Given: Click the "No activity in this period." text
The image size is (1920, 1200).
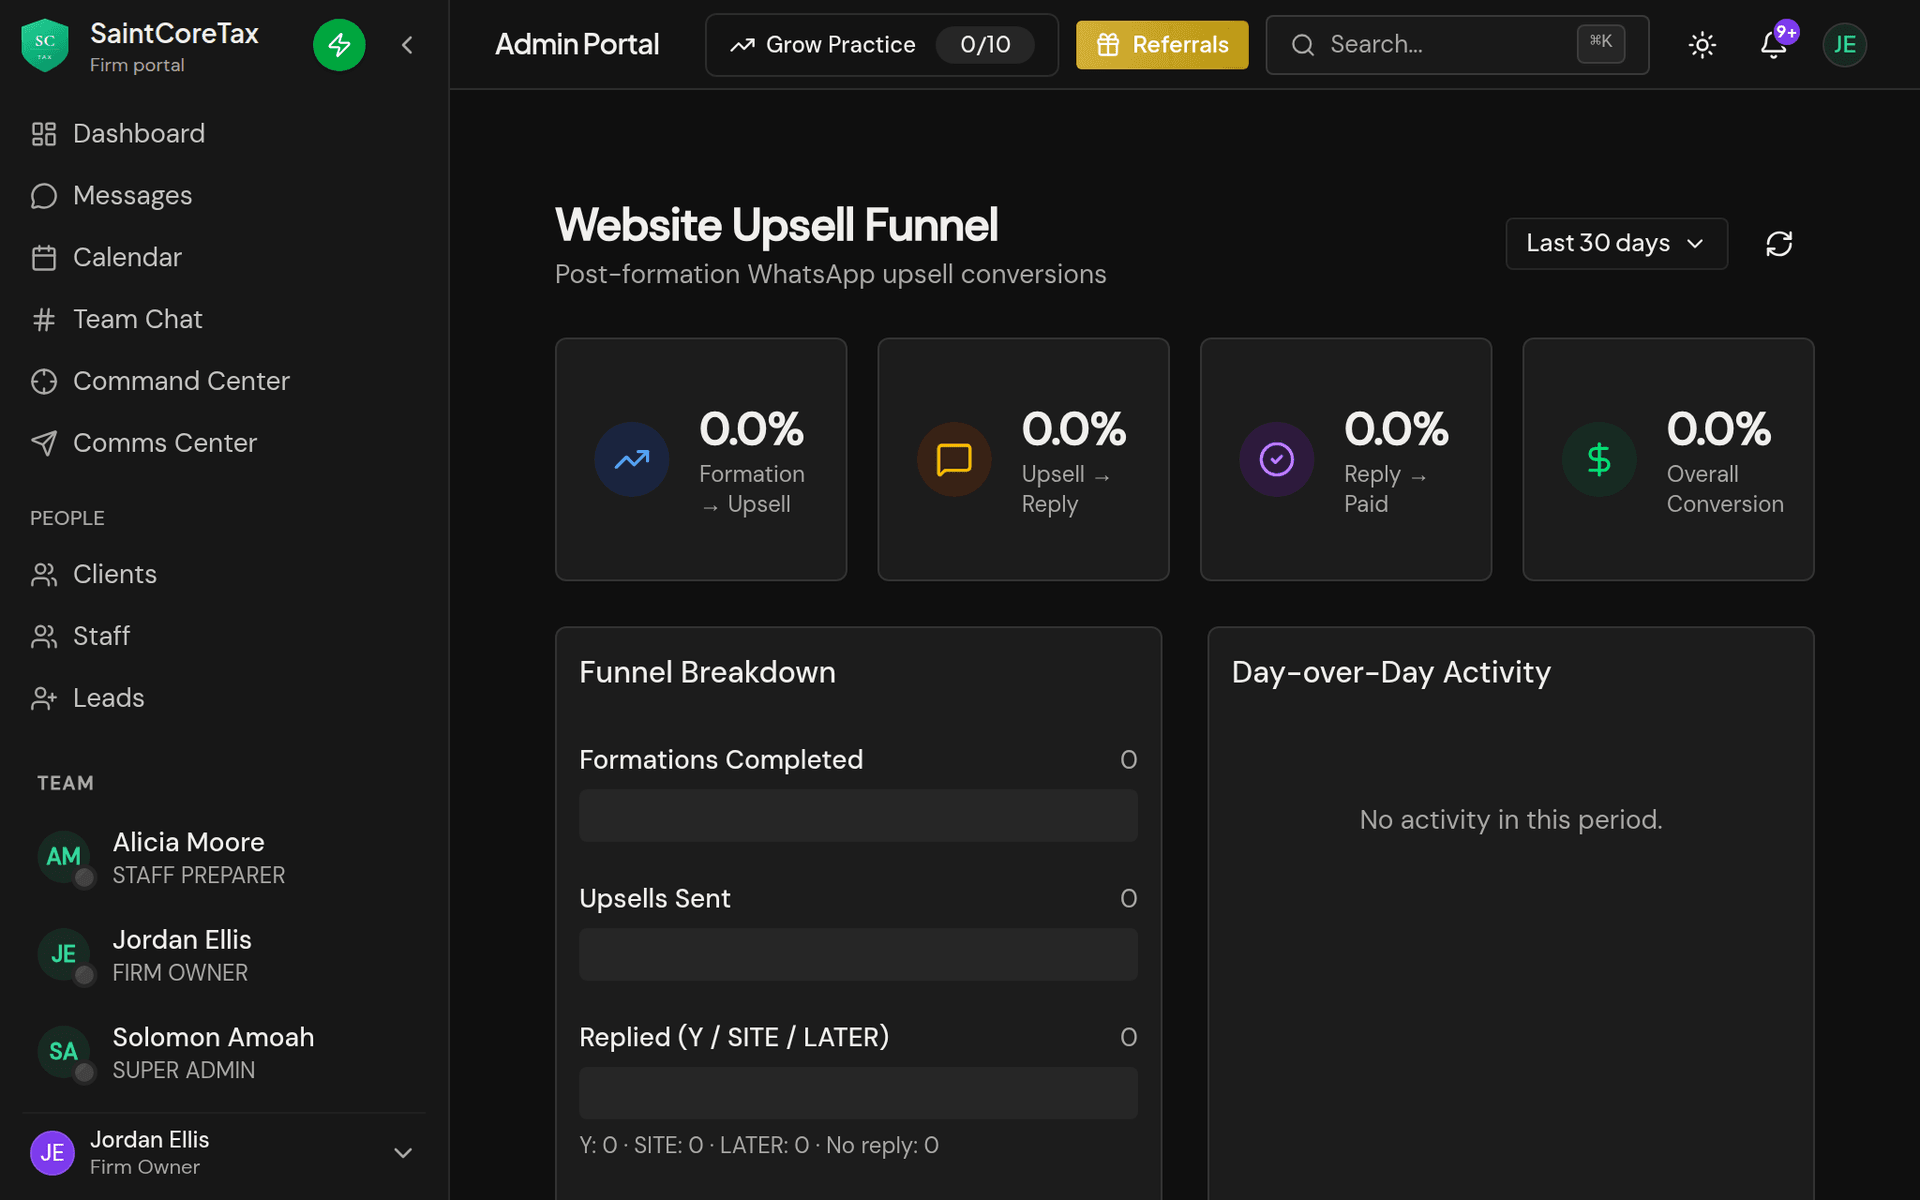Looking at the screenshot, I should coord(1511,820).
